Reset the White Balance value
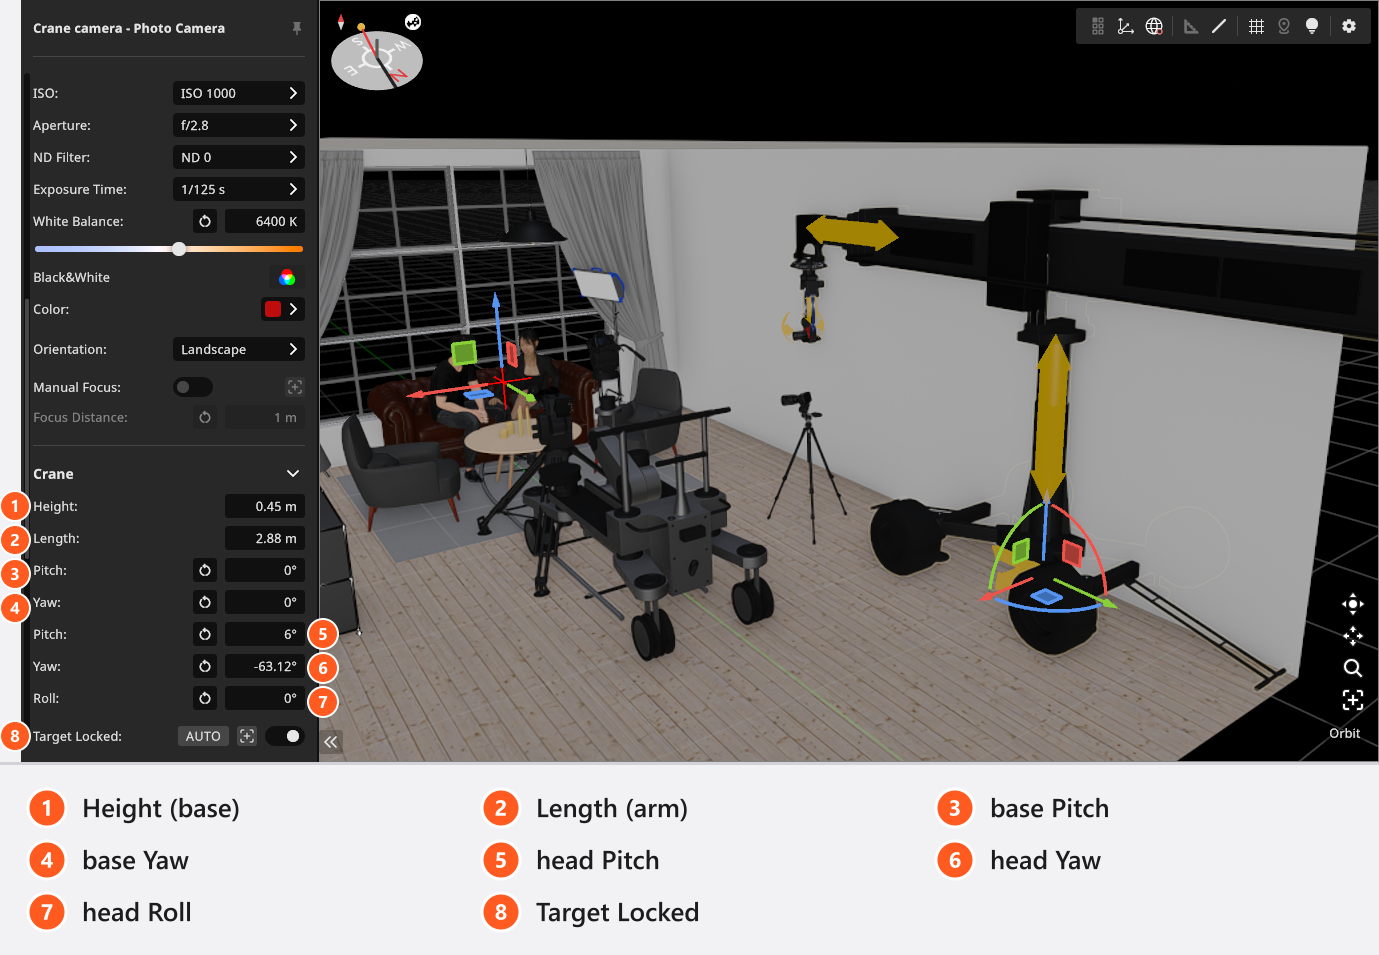1379x955 pixels. coord(205,221)
